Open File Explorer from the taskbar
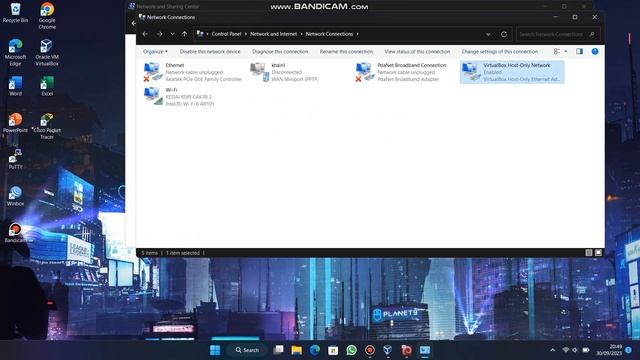Viewport: 640px width, 360px height. (x=297, y=350)
